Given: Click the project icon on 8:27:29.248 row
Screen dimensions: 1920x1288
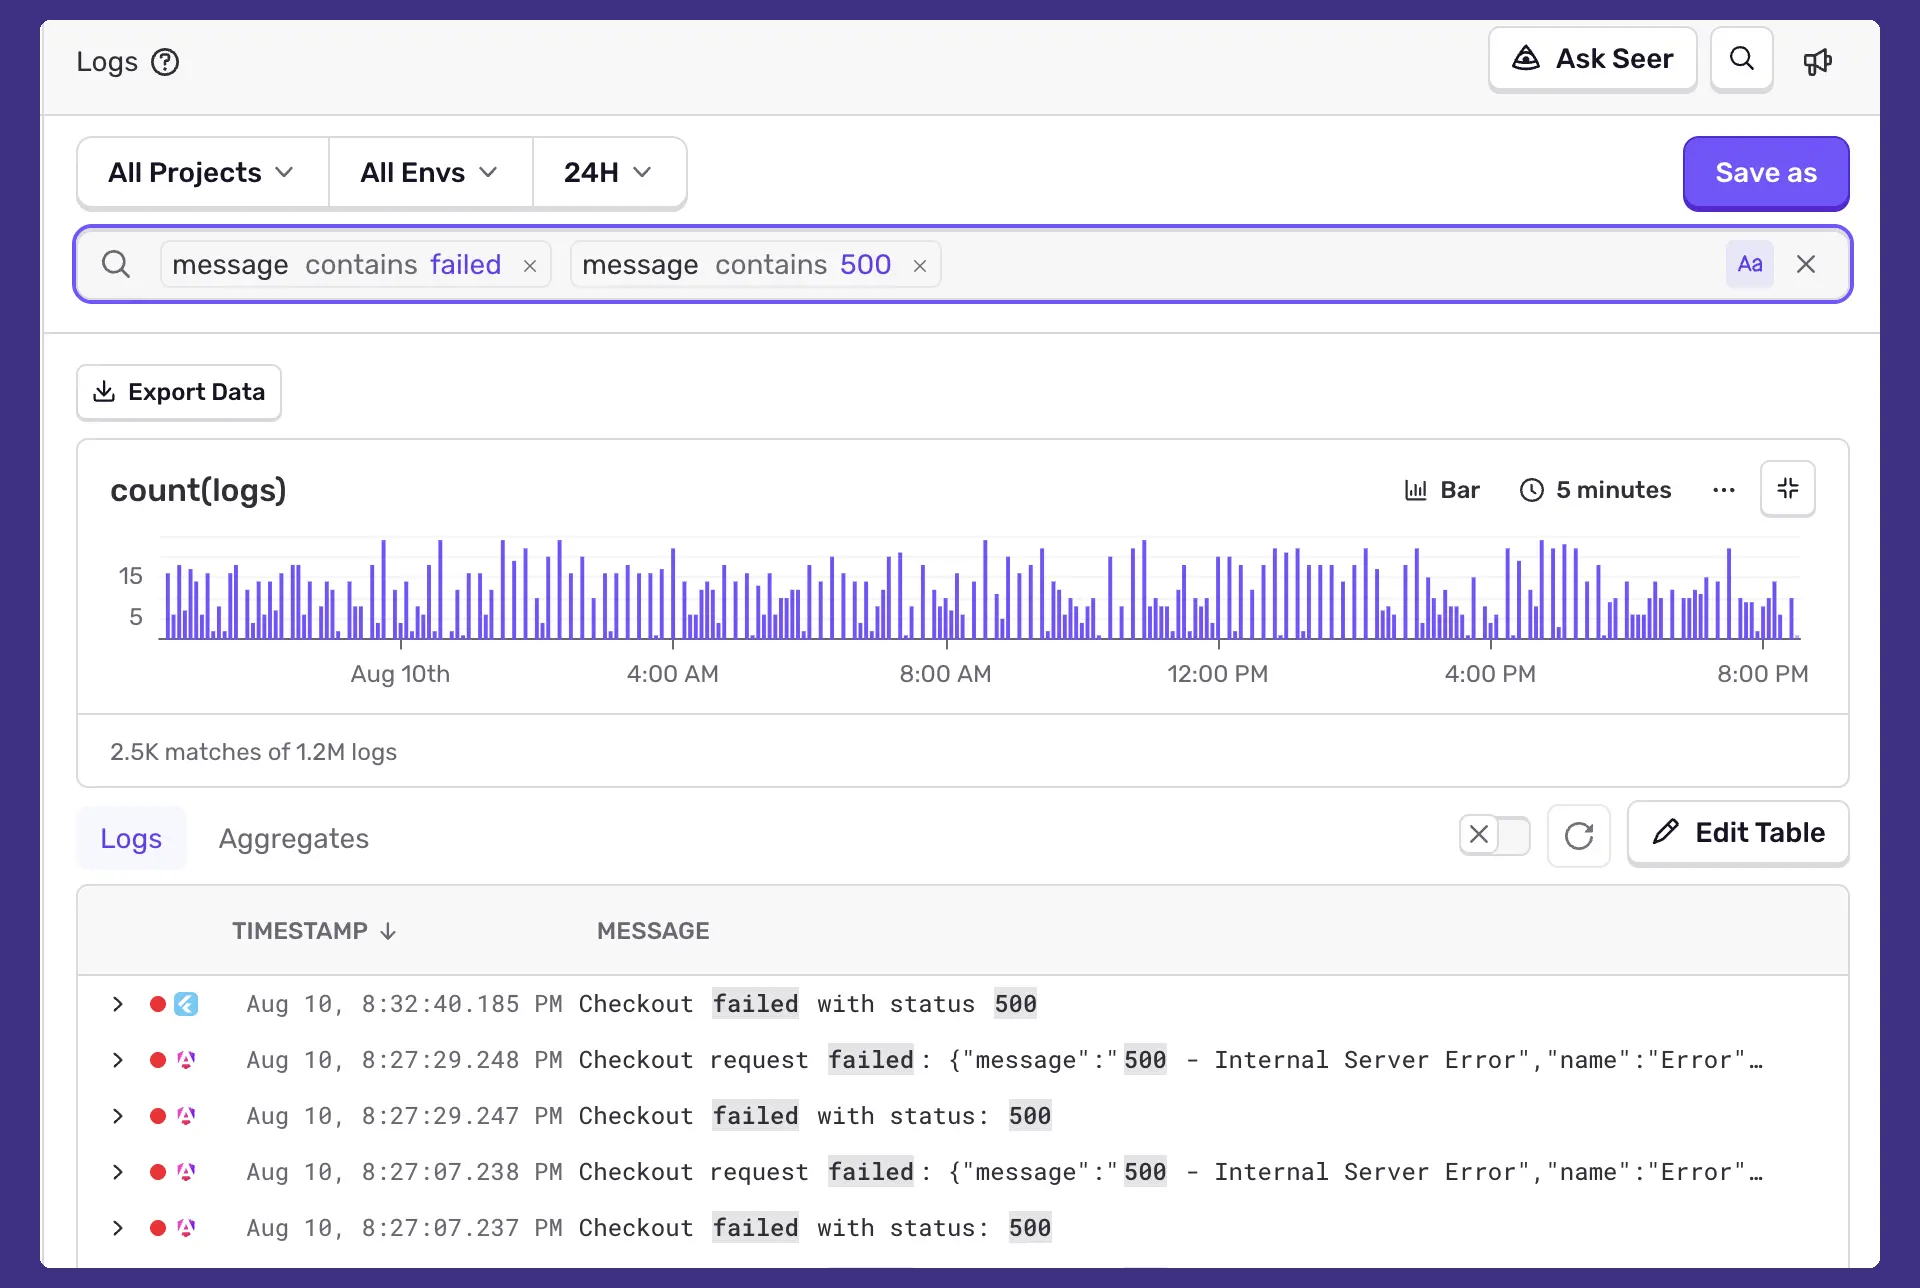Looking at the screenshot, I should coord(186,1060).
